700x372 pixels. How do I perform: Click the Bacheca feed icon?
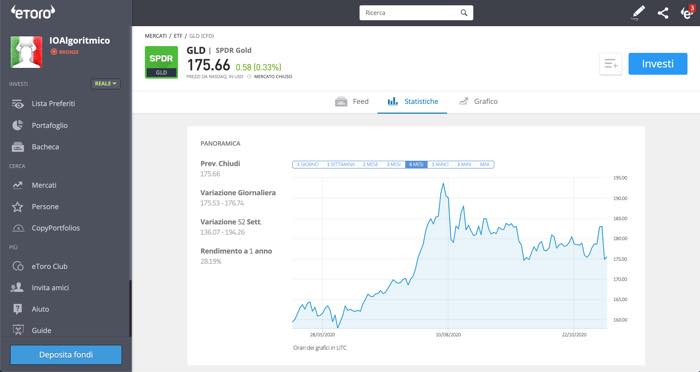click(17, 146)
